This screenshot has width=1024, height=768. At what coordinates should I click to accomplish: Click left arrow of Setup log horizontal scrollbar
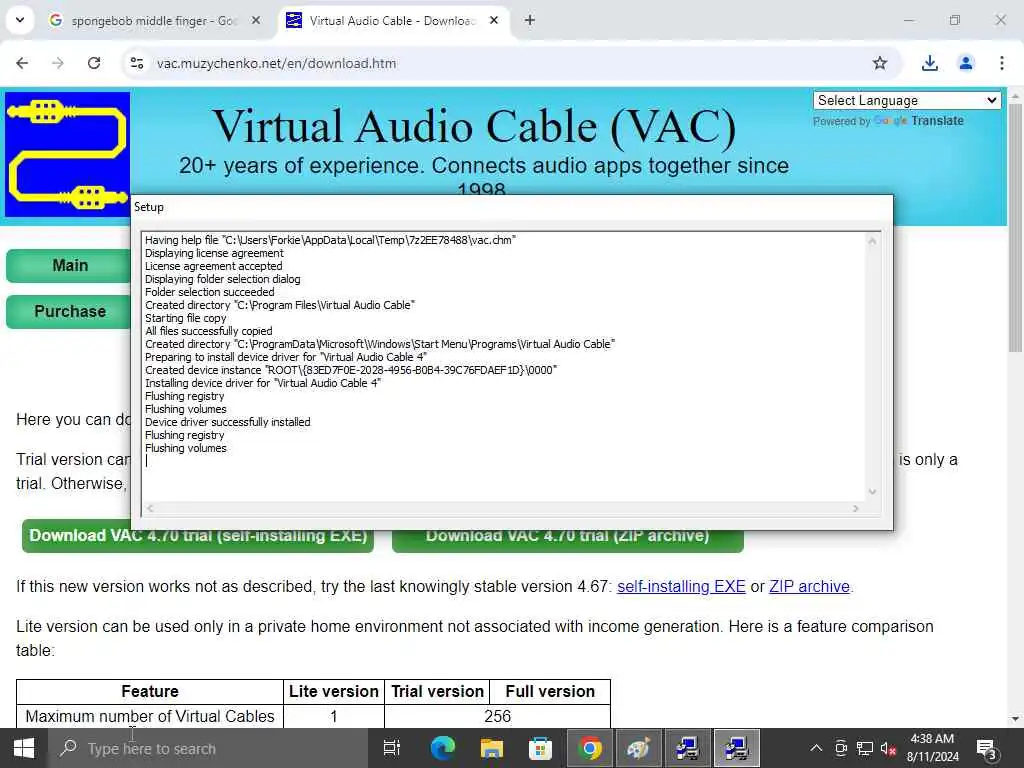coord(150,508)
